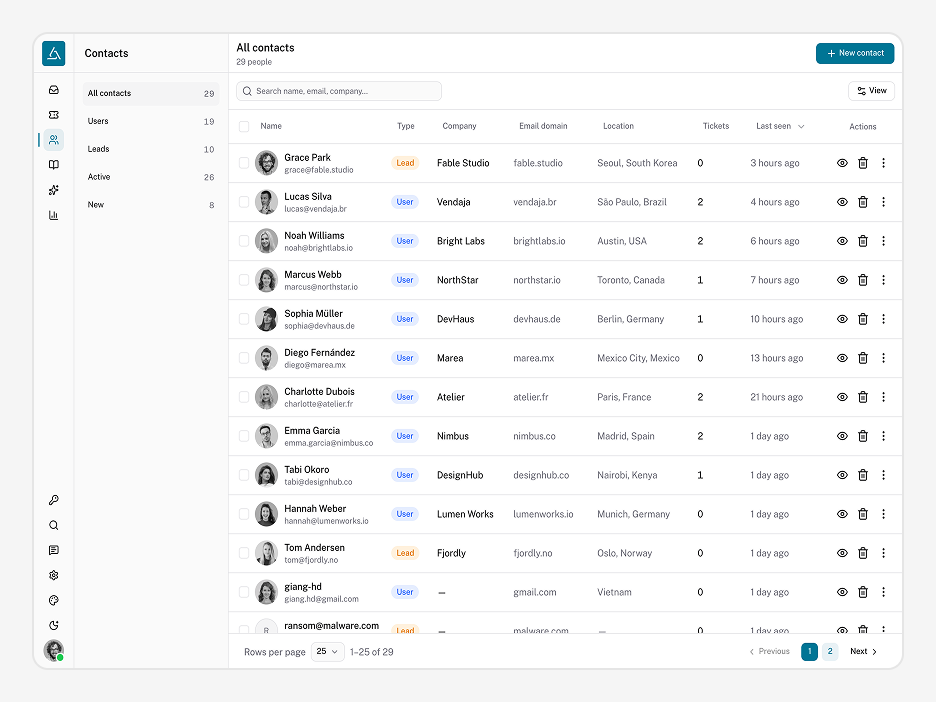This screenshot has height=702, width=936.
Task: Select the Users filter
Action: tap(151, 121)
